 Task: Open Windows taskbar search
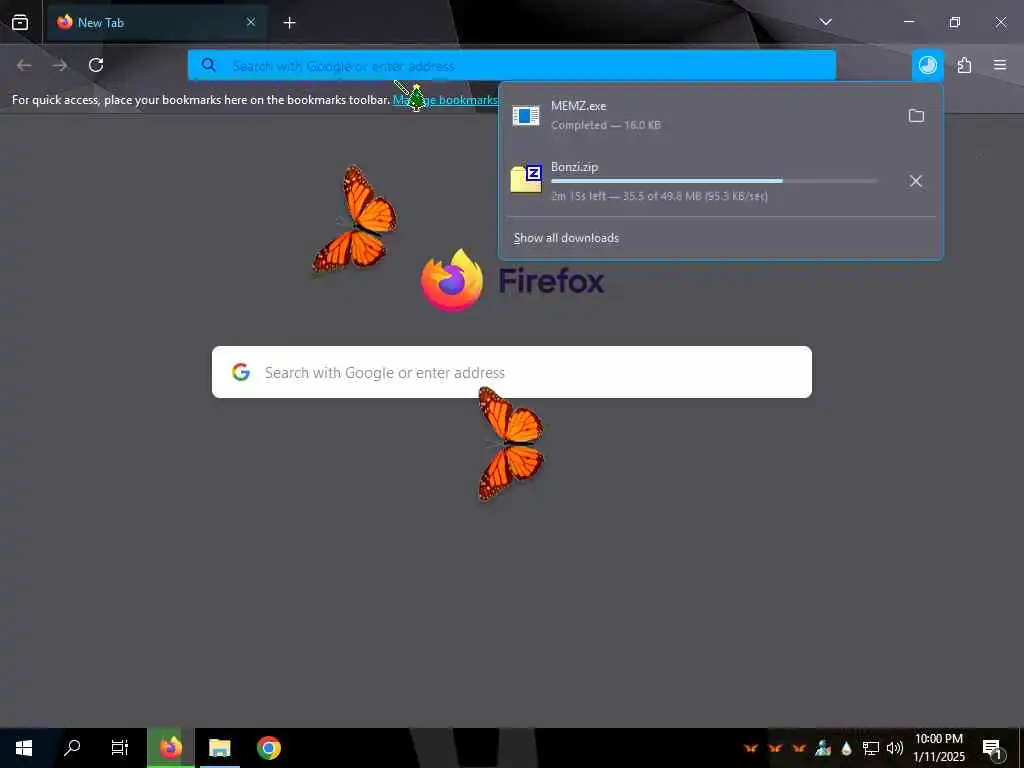coord(72,748)
